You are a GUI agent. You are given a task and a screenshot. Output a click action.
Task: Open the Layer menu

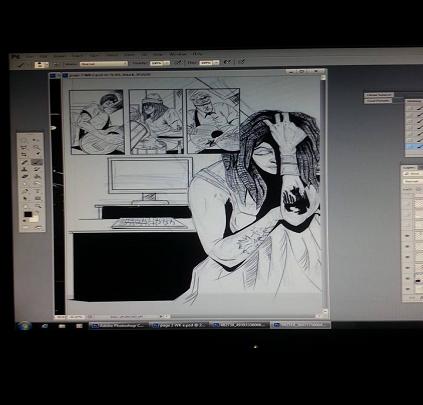coord(77,55)
